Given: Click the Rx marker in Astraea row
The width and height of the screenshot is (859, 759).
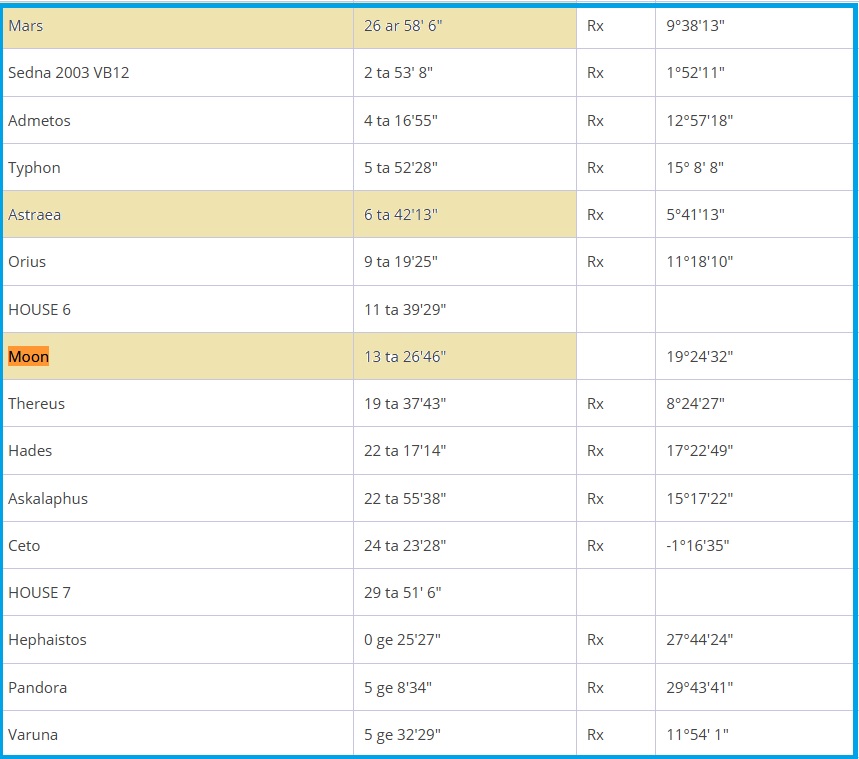Looking at the screenshot, I should [595, 215].
